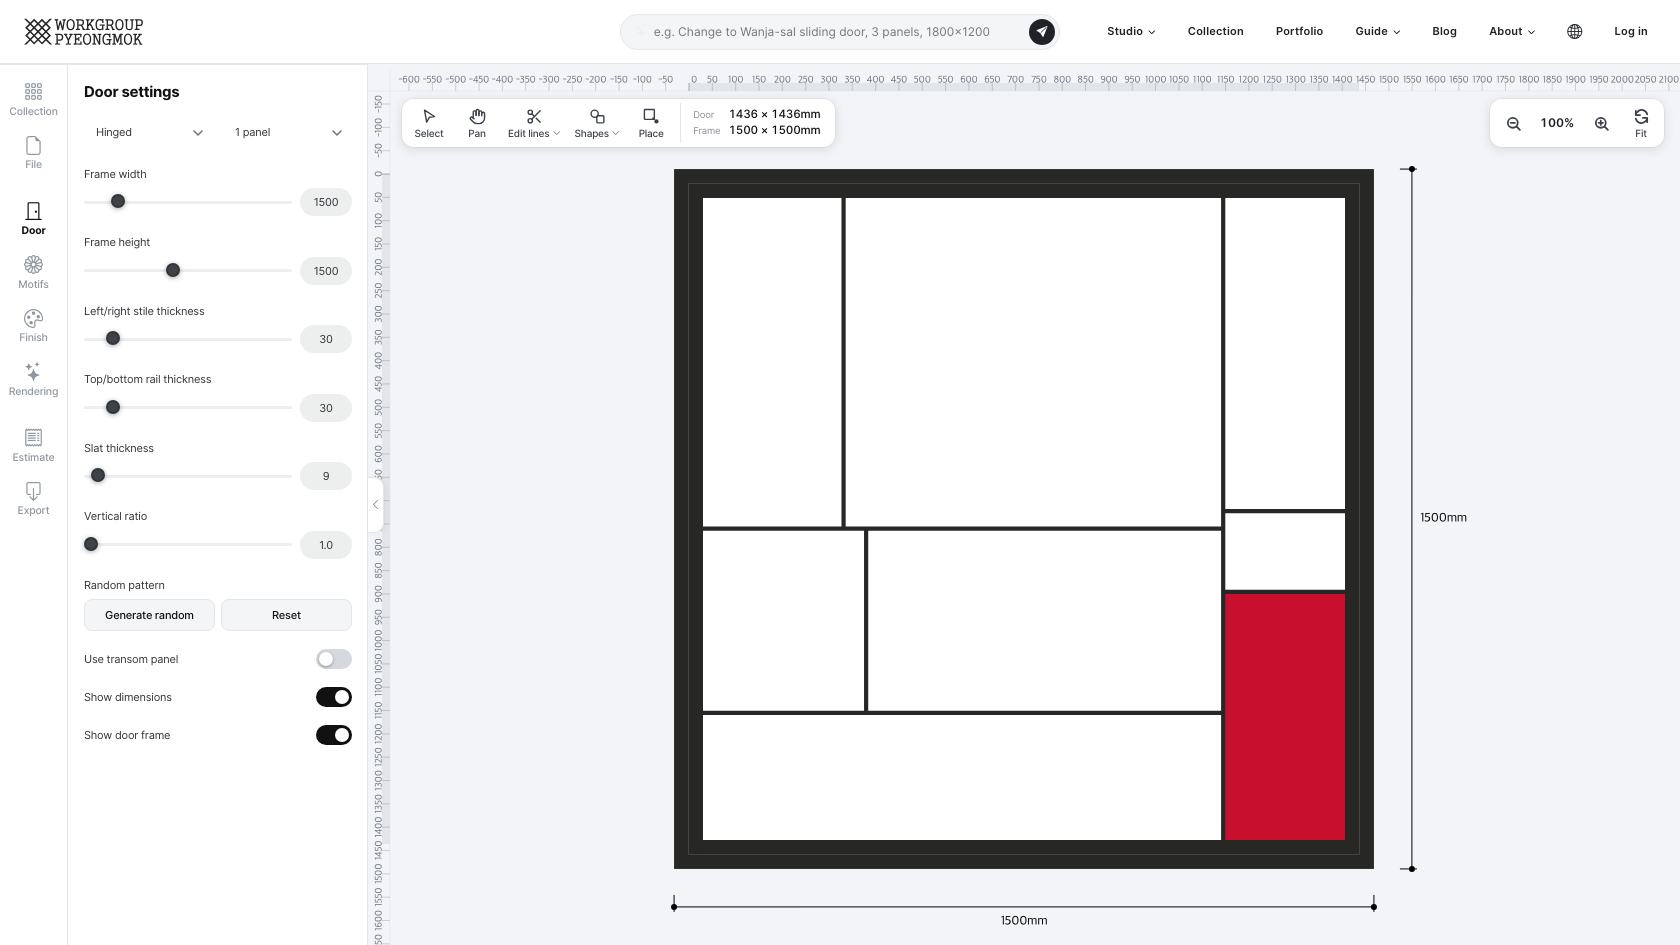Open the 1 panel count dropdown
The width and height of the screenshot is (1680, 945).
(288, 132)
